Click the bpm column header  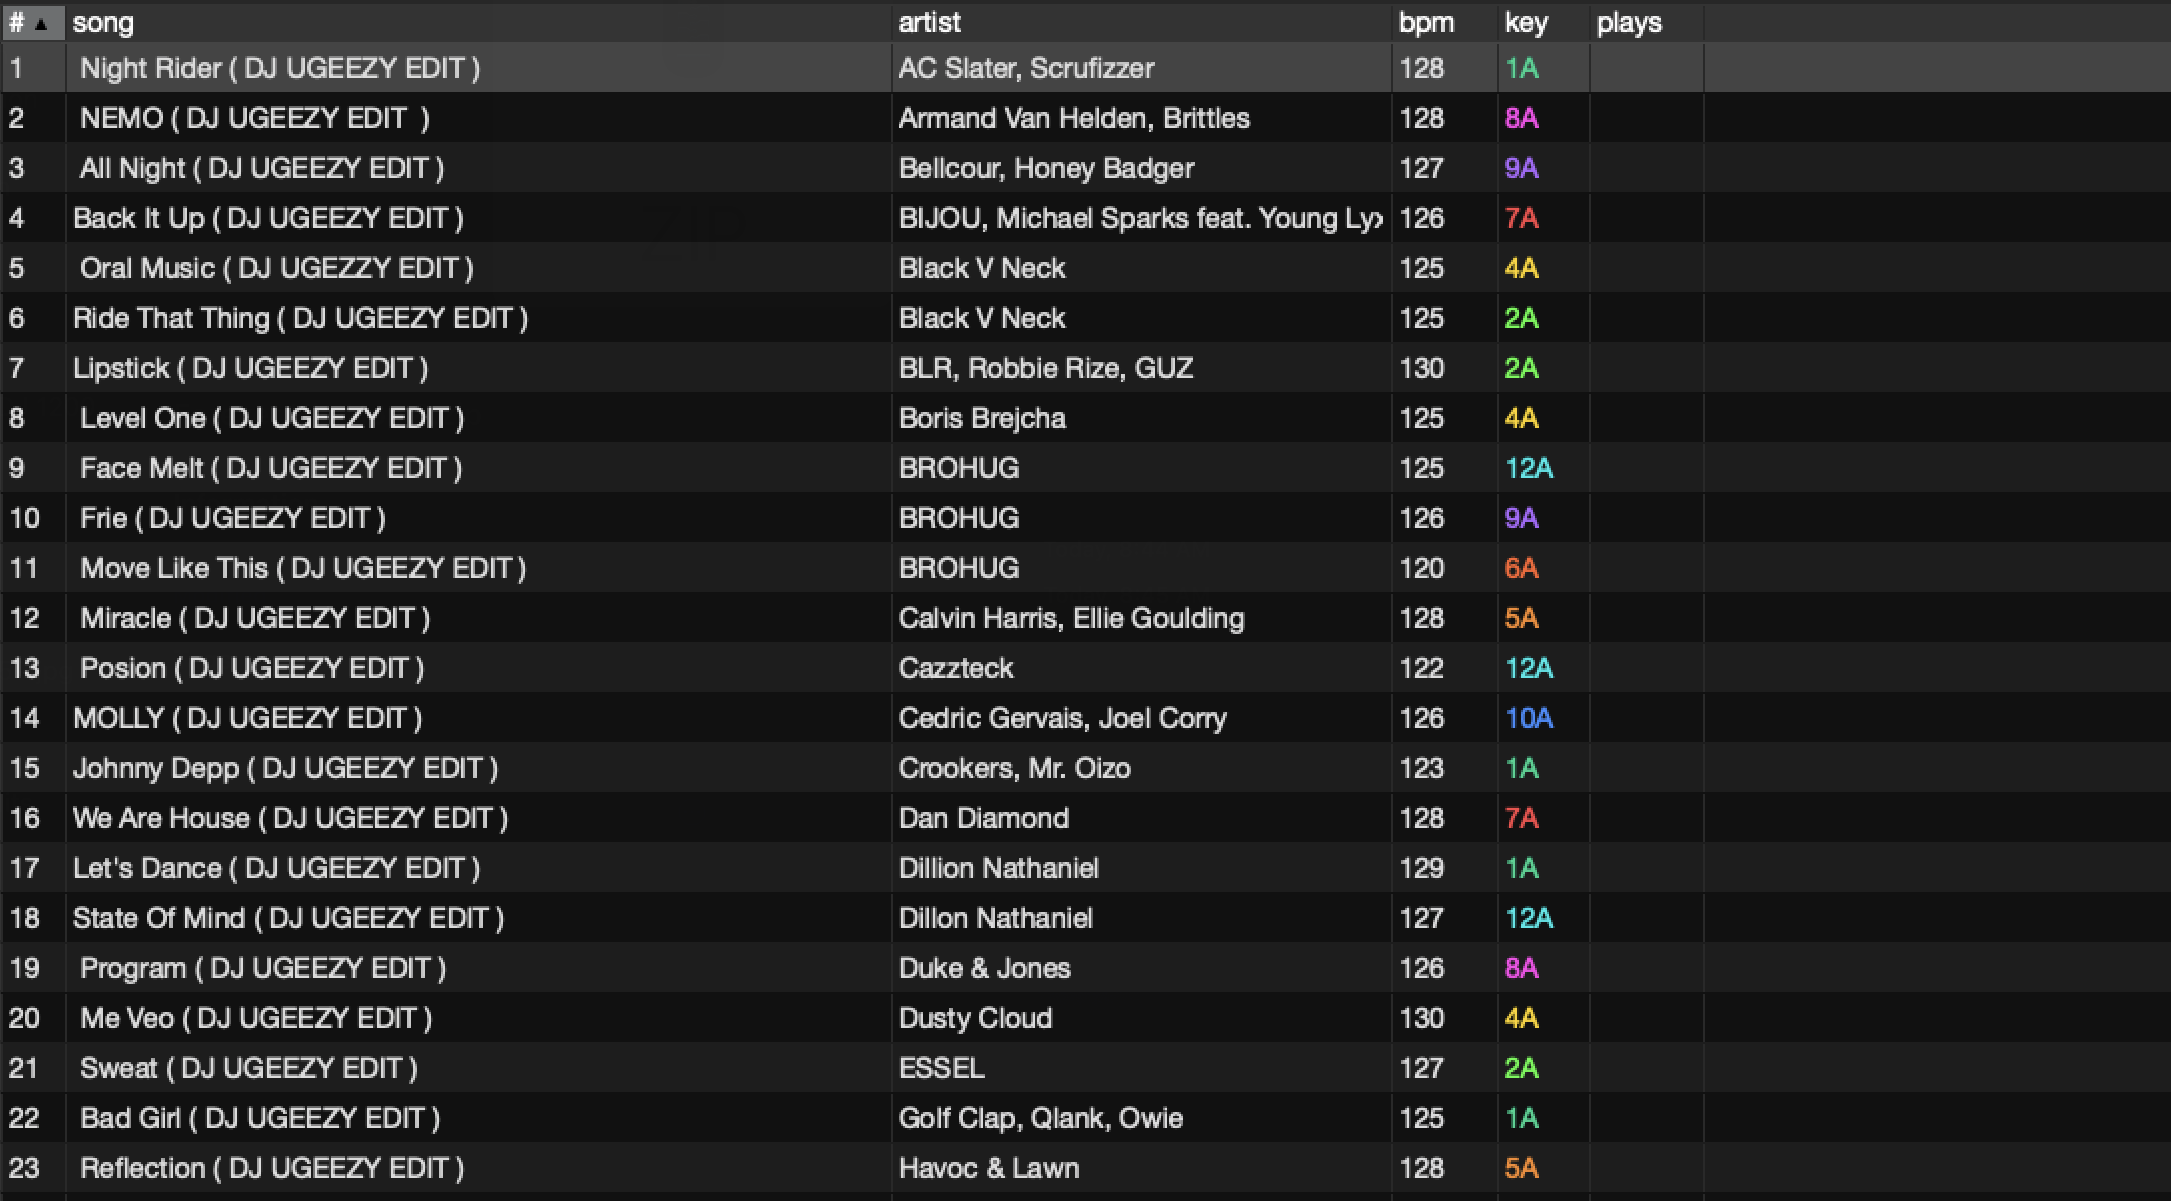click(1426, 23)
